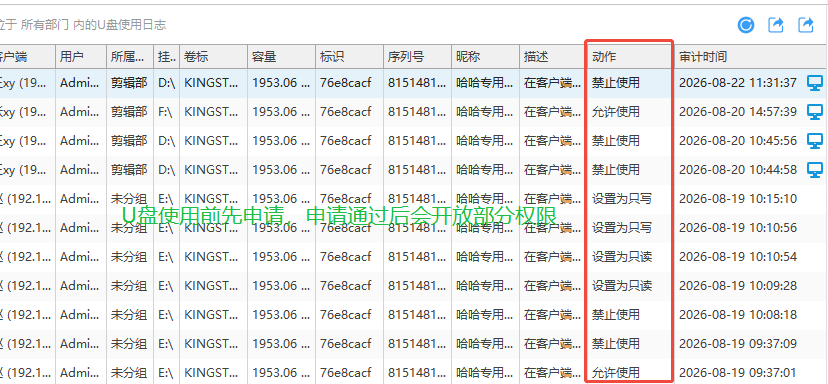Click the D:\ drive cell in the 11:31:37 row
This screenshot has height=384, width=828.
point(166,83)
